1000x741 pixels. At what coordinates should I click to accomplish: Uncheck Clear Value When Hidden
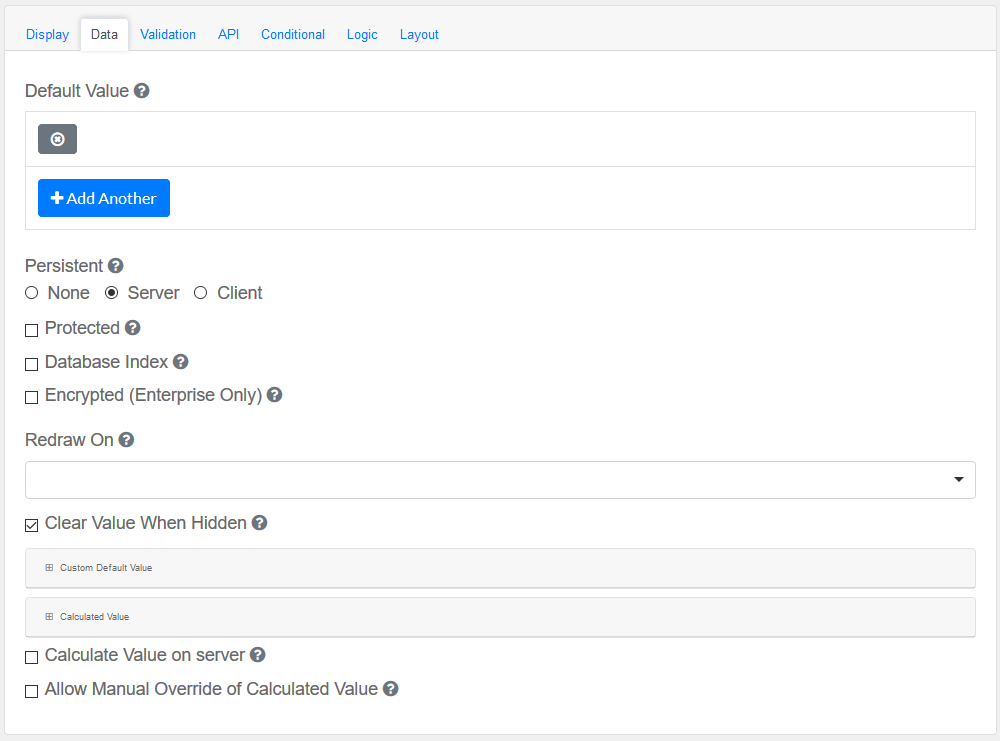[x=32, y=525]
